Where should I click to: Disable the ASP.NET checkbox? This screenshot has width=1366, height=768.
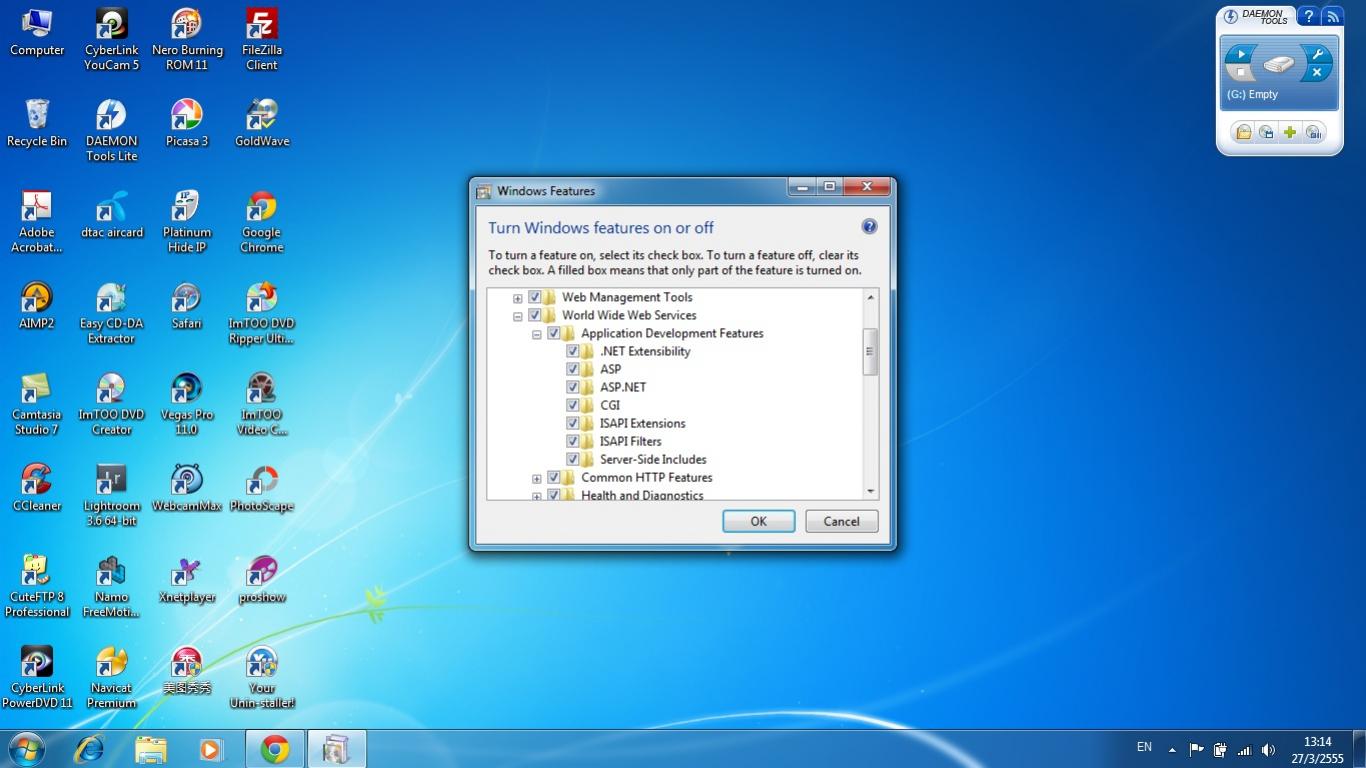(x=573, y=387)
